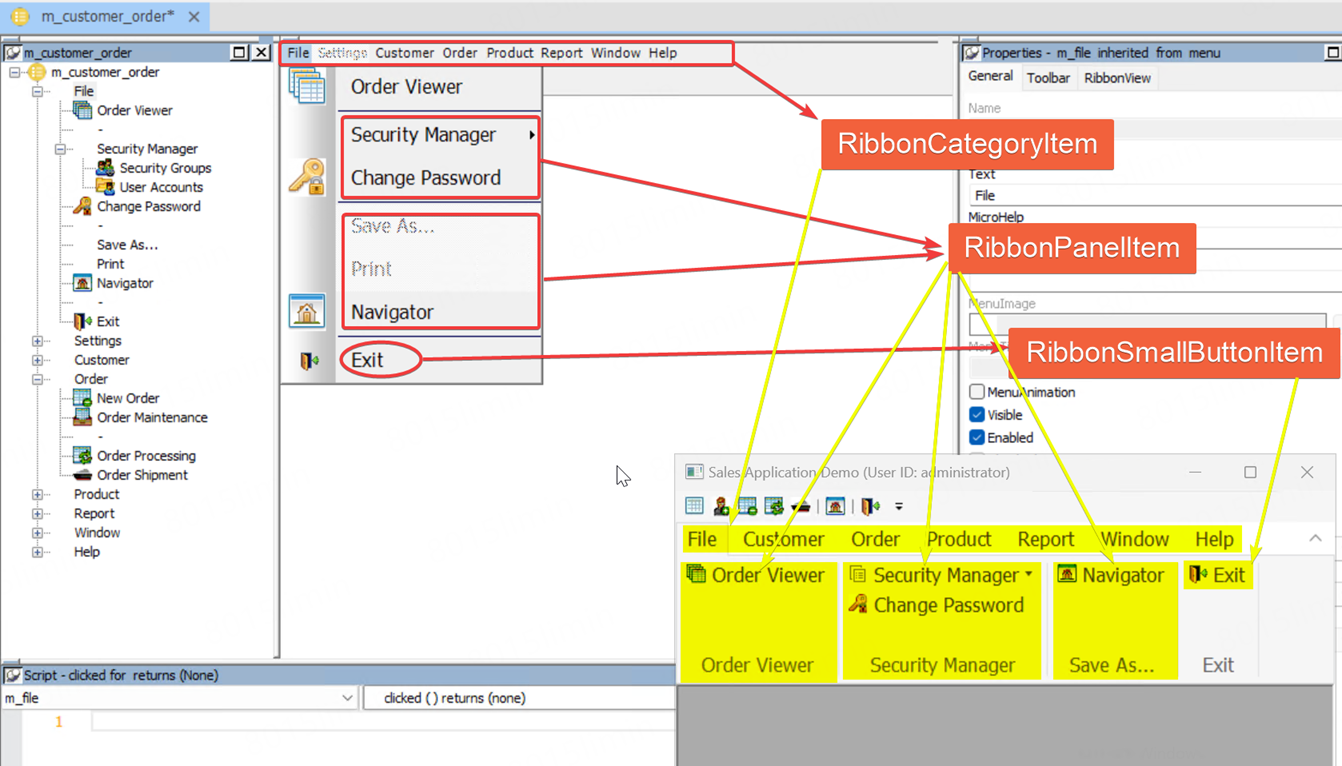Viewport: 1342px width, 766px height.
Task: Click the Navigator house icon in the dropdown menu
Action: (x=307, y=312)
